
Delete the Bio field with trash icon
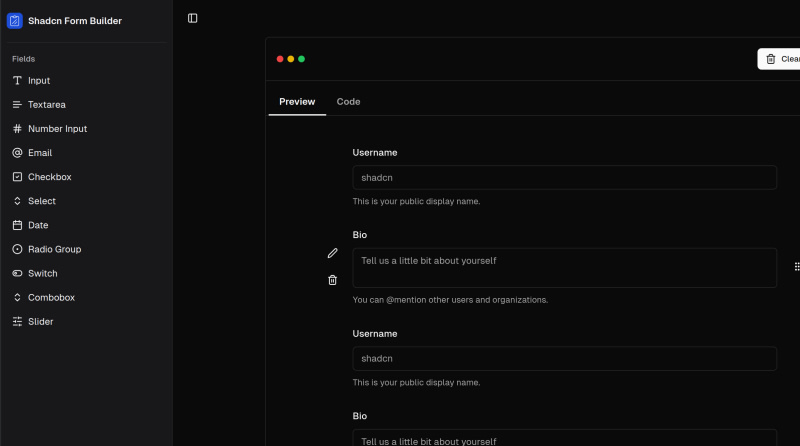click(333, 280)
